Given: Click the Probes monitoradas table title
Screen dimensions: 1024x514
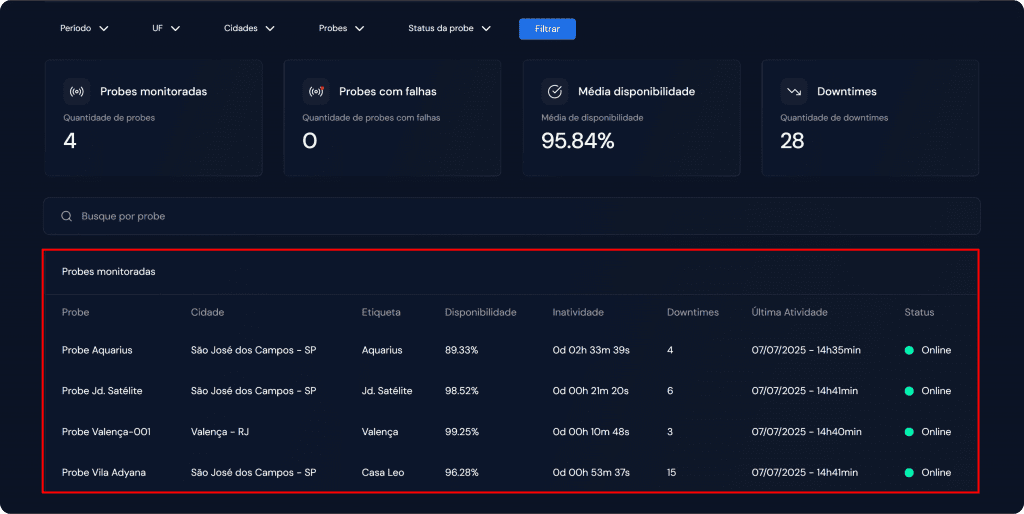Looking at the screenshot, I should [108, 272].
